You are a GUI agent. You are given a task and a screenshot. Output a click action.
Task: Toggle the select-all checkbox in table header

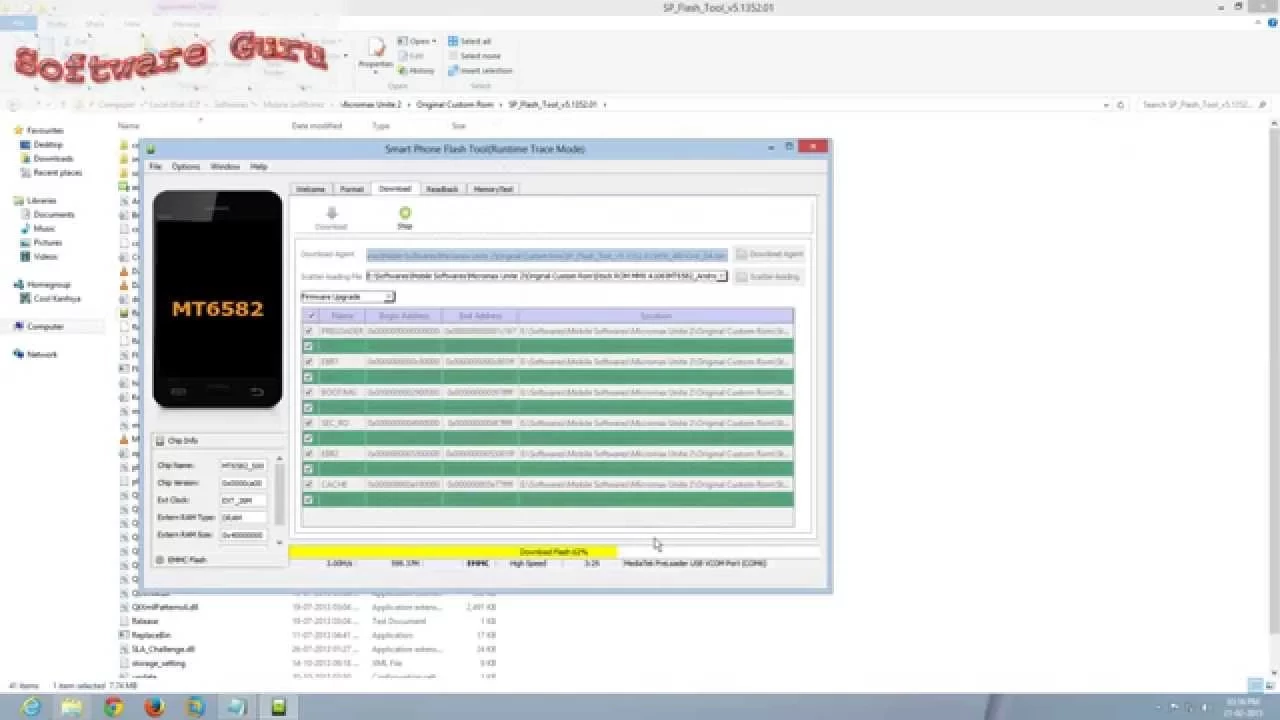click(x=311, y=316)
